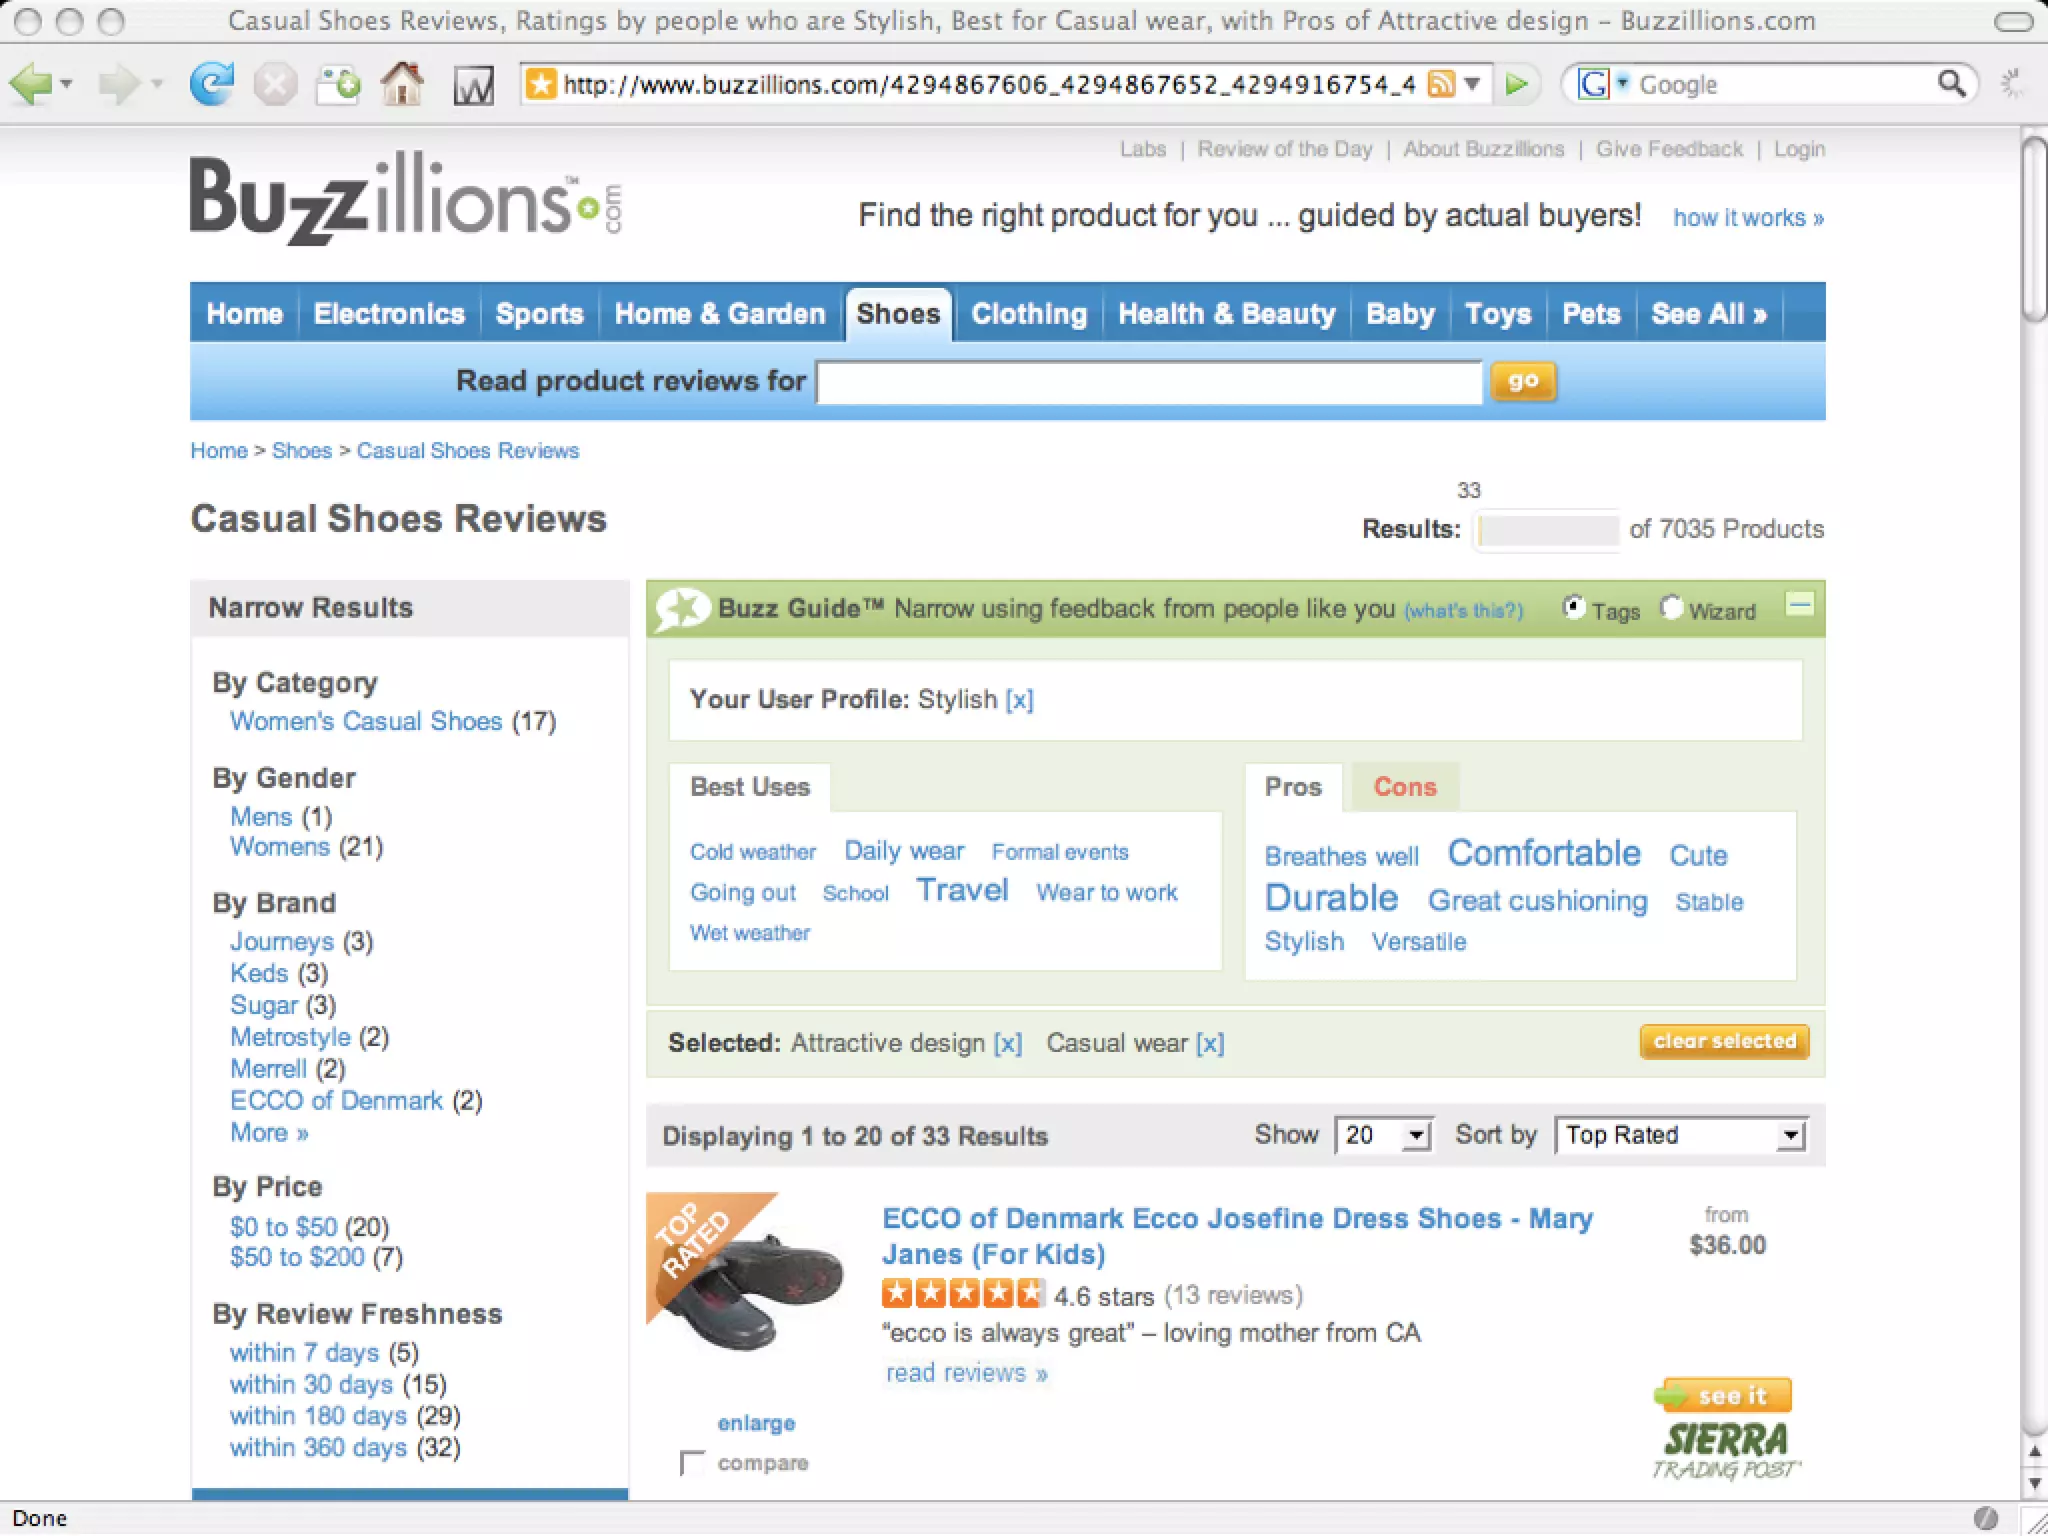Click the product reviews search field
The image size is (2048, 1536).
coord(1149,382)
